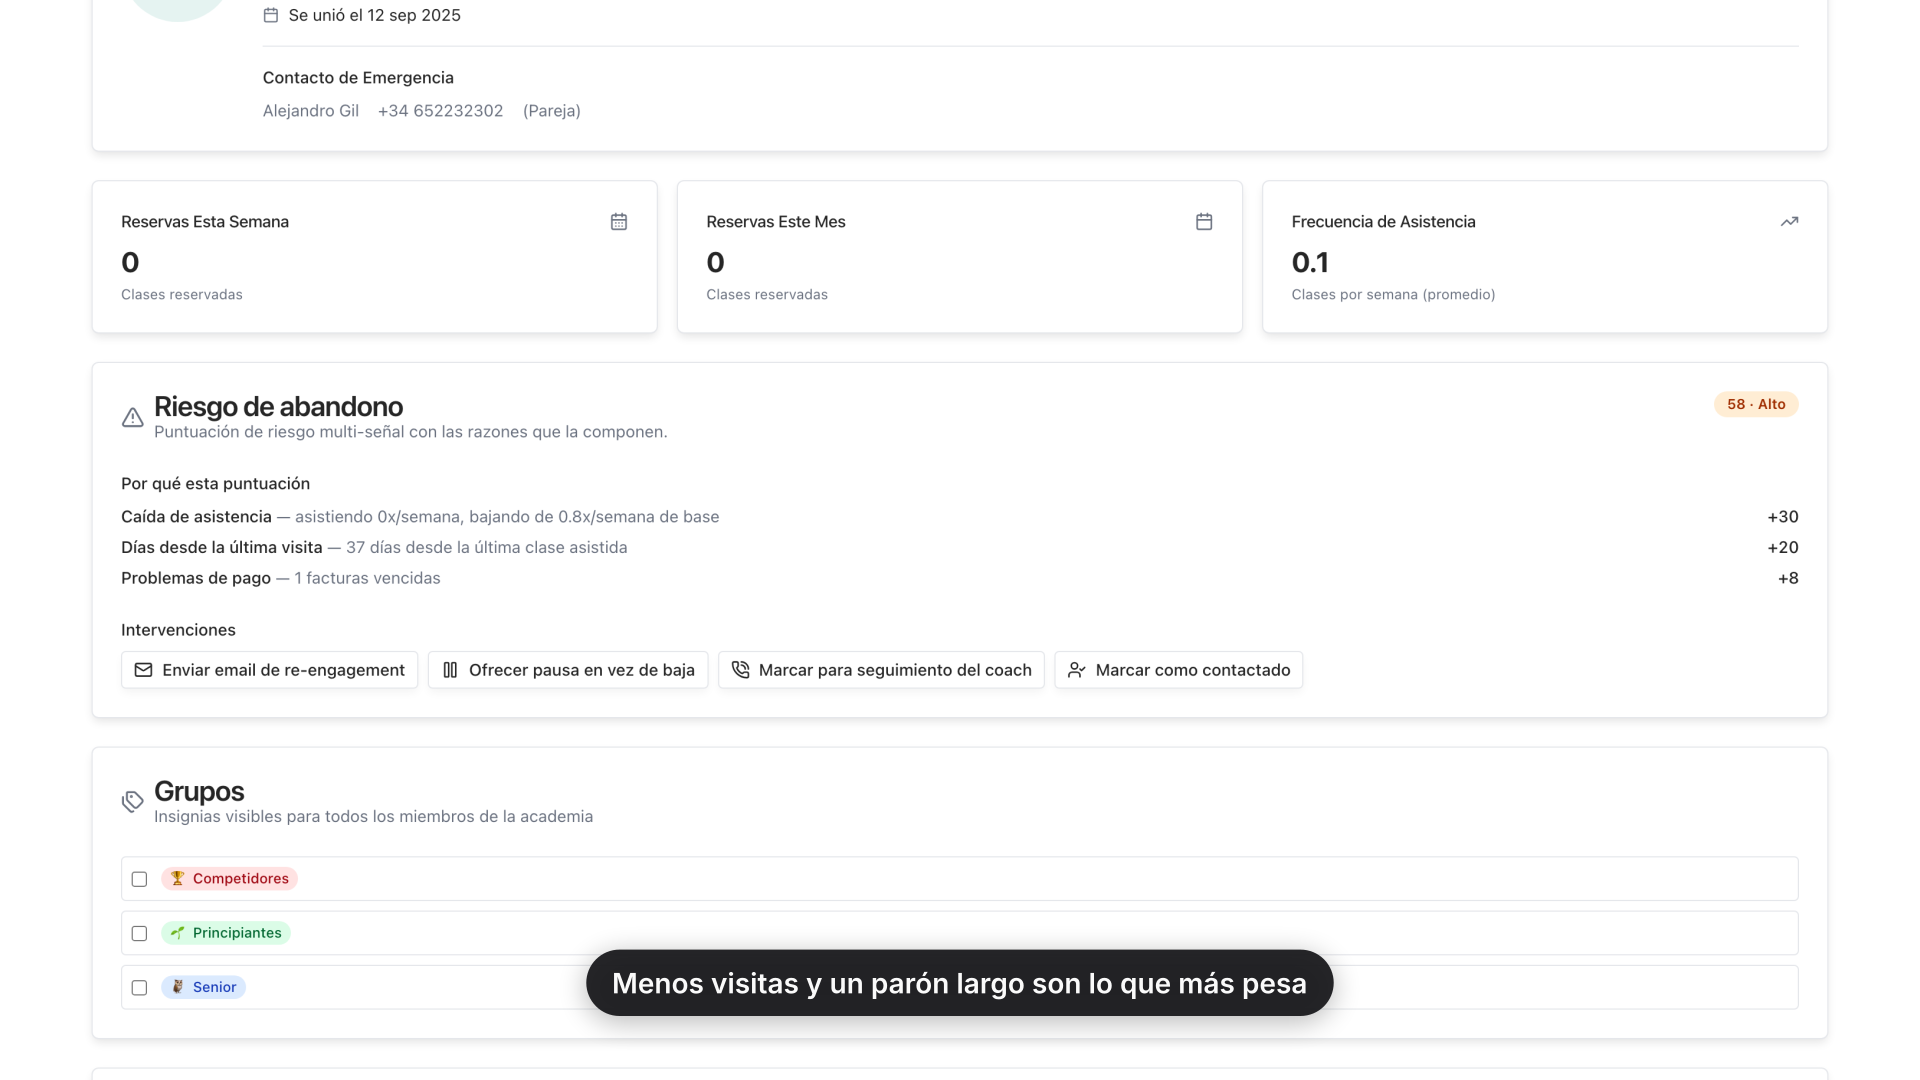Click the Competidores trophy badge
This screenshot has height=1080, width=1920.
pos(229,879)
